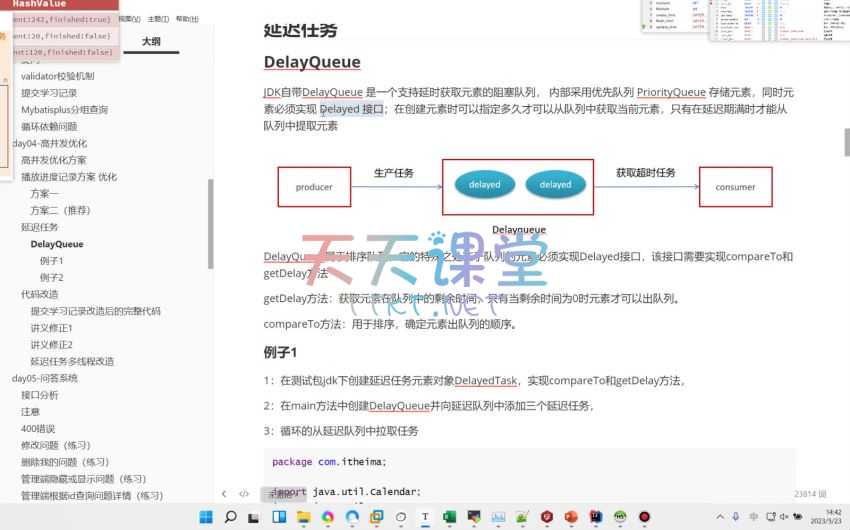Image resolution: width=850 pixels, height=530 pixels.
Task: Click the taskbar search magnifier icon
Action: 230,516
